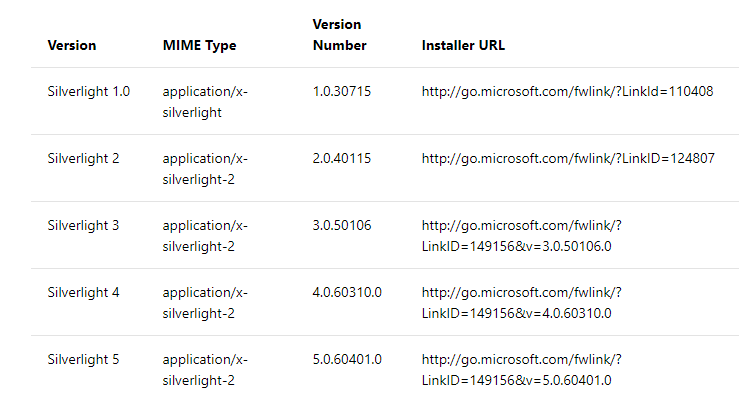Click the MIME type in the Silverlight 2 row
This screenshot has height=409, width=742.
(205, 169)
